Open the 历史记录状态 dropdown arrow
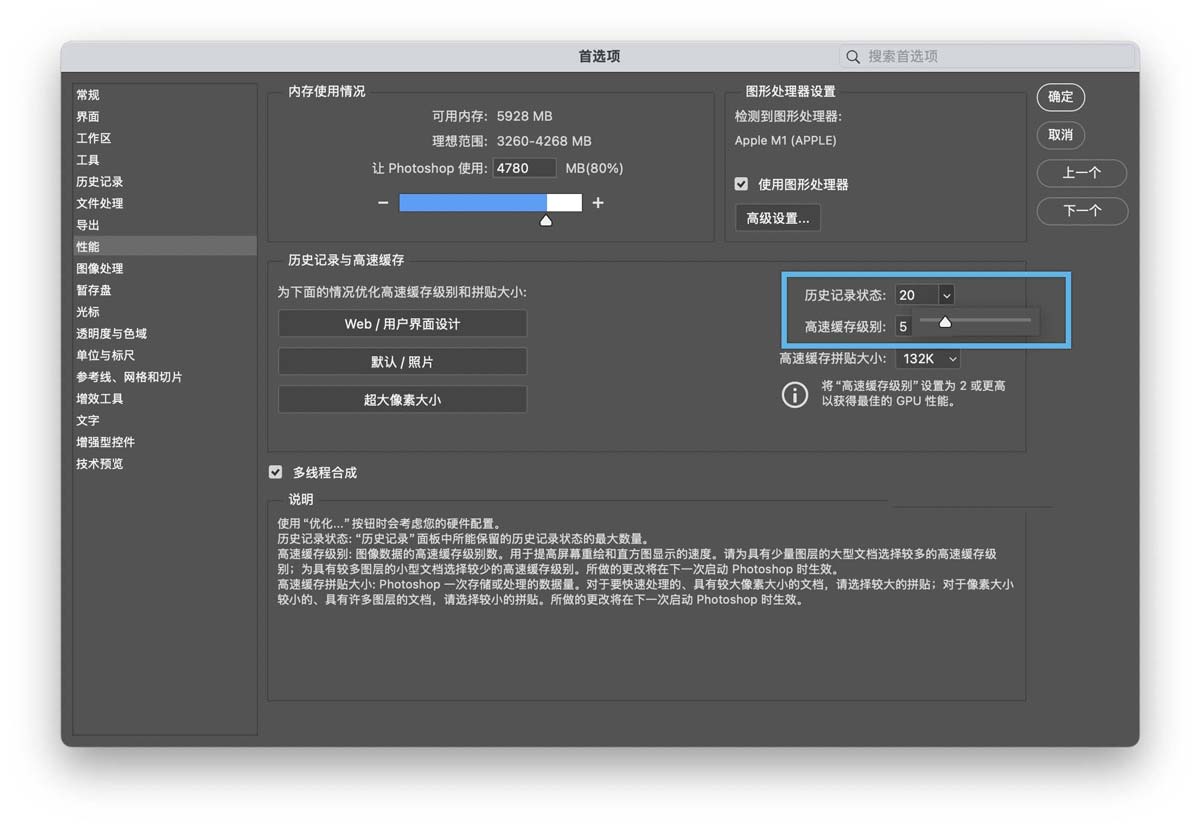The height and width of the screenshot is (827, 1200). tap(946, 295)
